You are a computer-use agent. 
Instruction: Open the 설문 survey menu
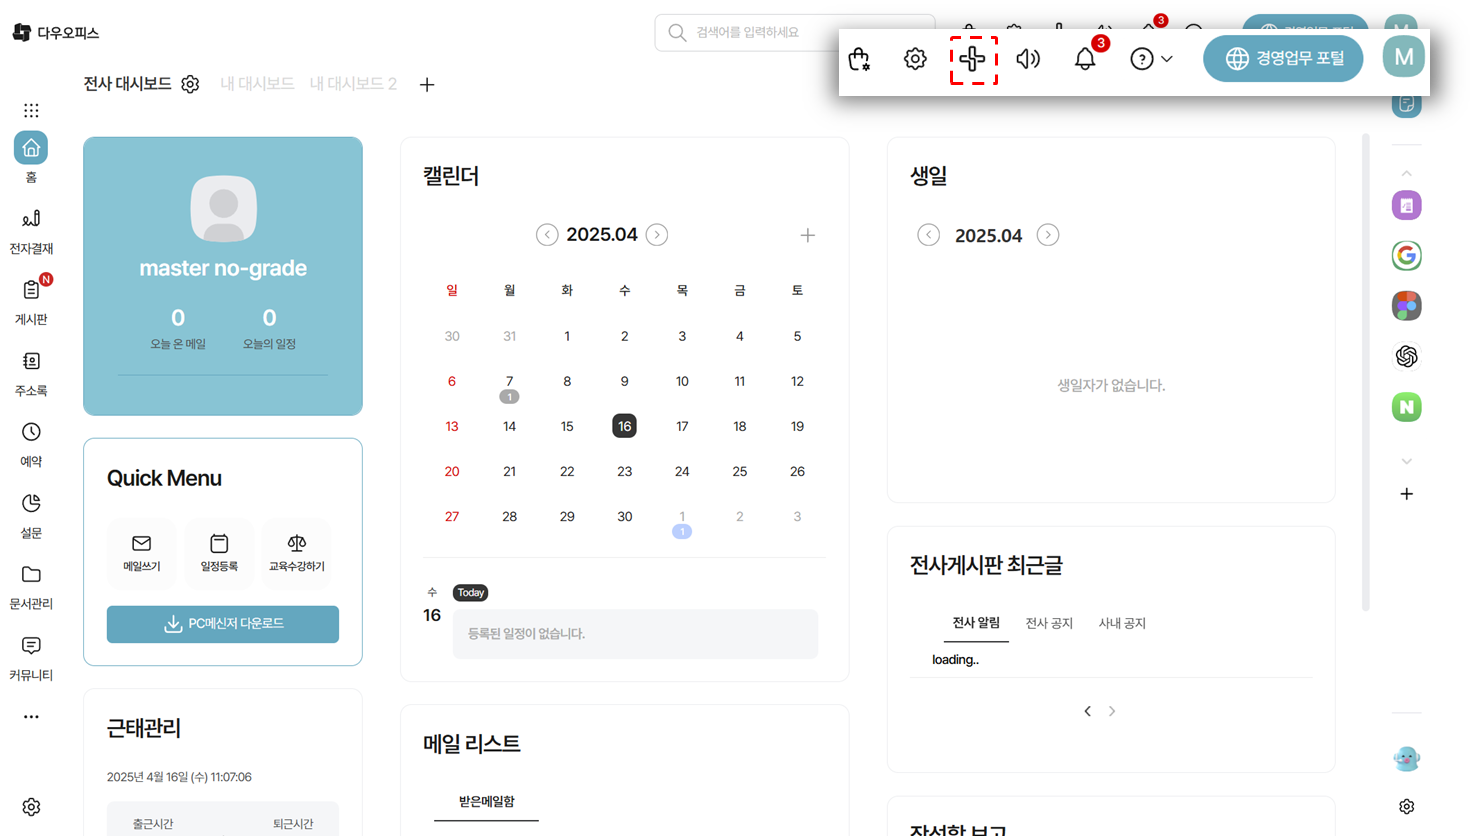[31, 514]
